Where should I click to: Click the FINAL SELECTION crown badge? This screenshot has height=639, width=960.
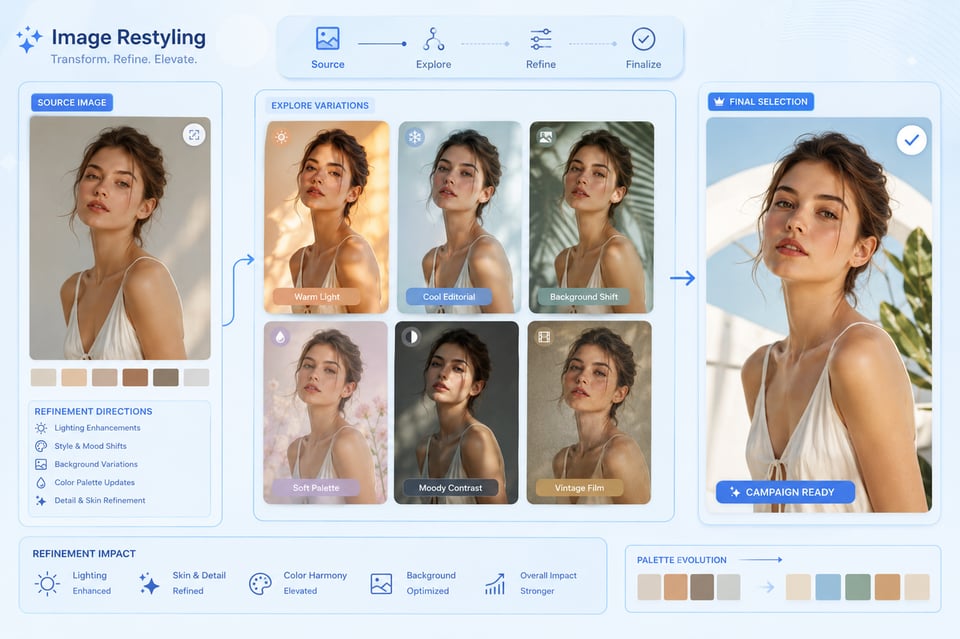tap(761, 102)
